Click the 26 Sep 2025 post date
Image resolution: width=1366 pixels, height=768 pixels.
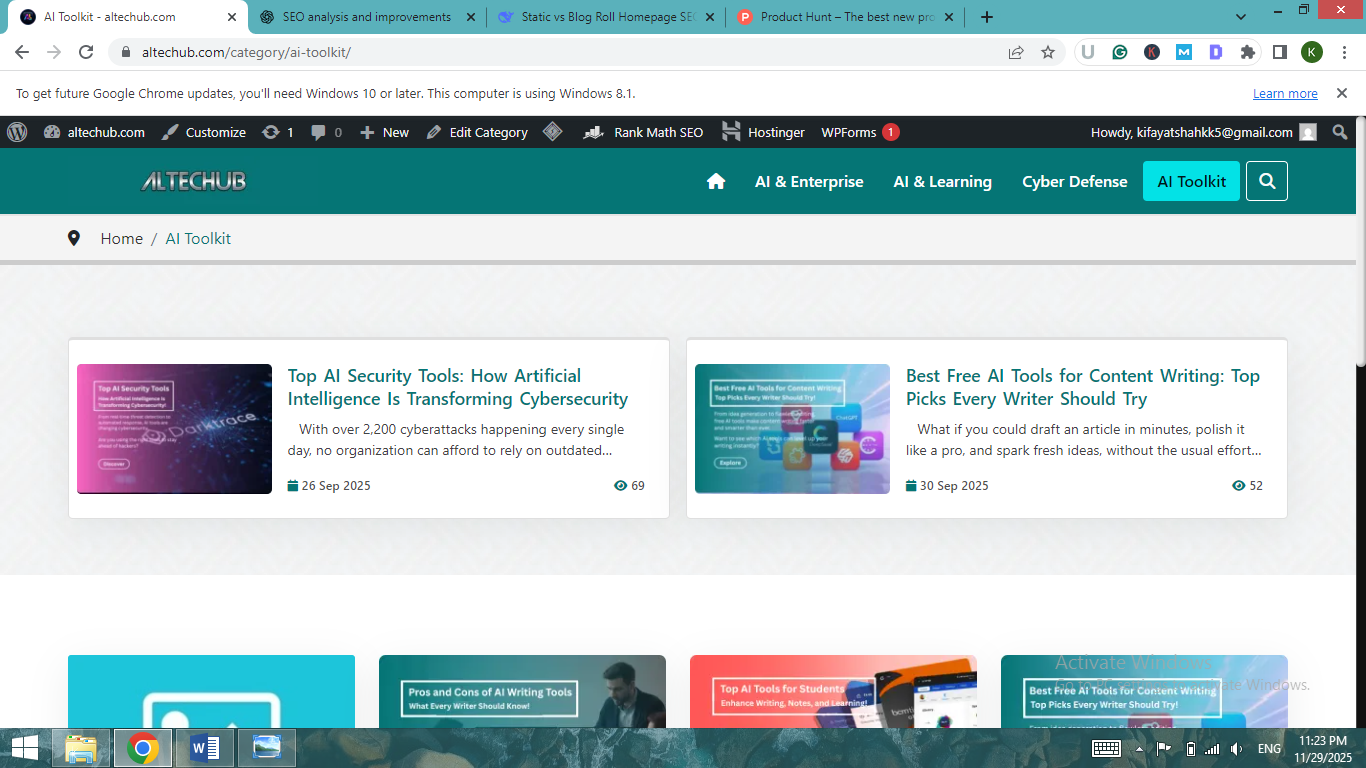tap(329, 486)
